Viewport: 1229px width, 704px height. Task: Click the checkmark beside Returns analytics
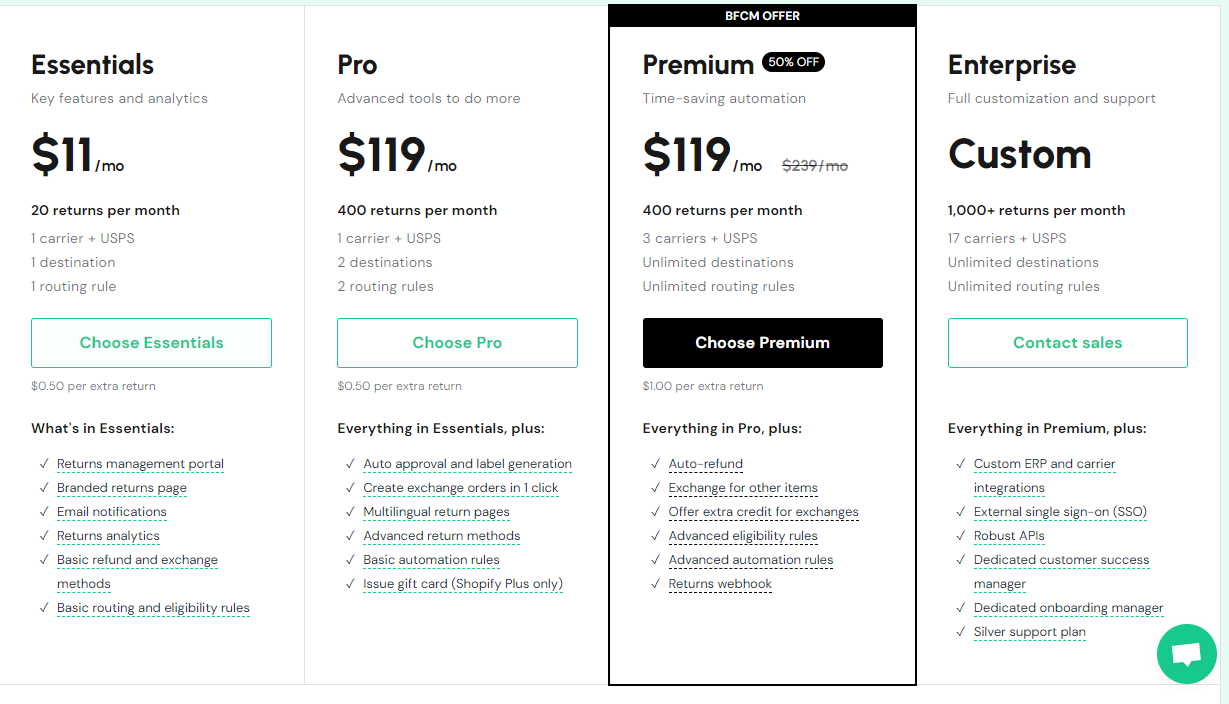(x=45, y=536)
